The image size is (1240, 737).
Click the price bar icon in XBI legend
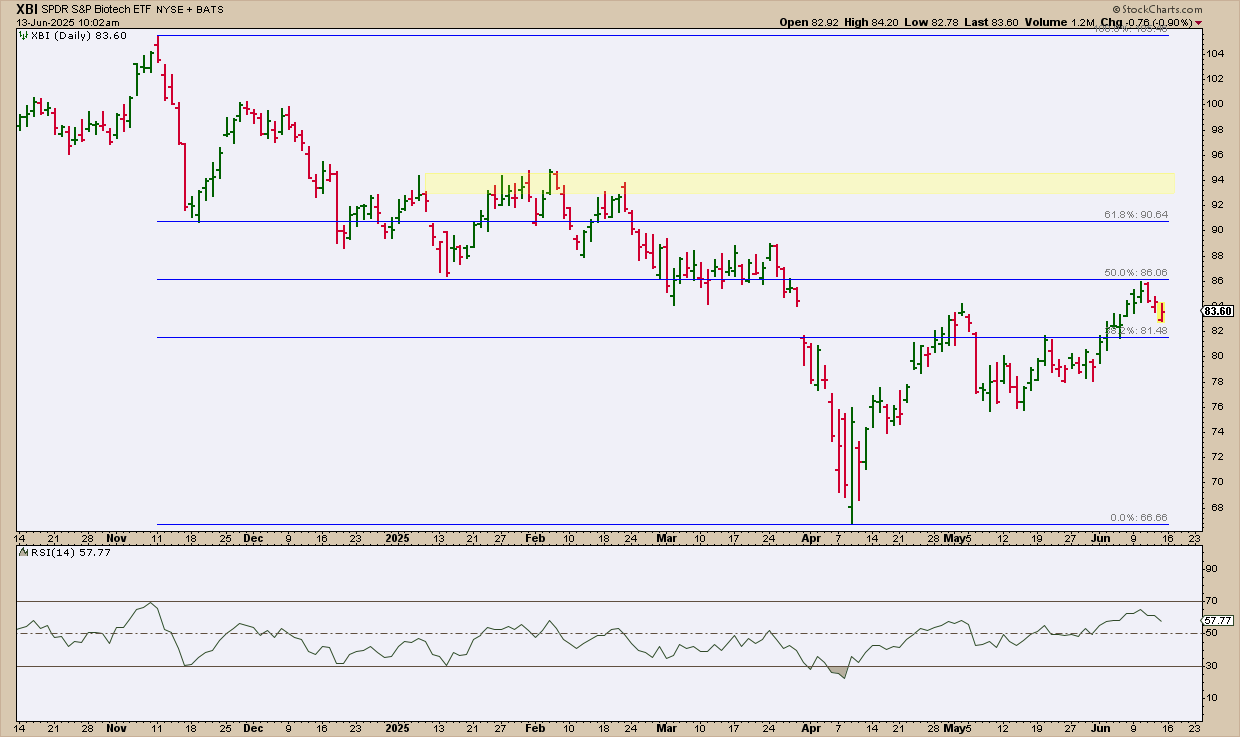tap(24, 36)
